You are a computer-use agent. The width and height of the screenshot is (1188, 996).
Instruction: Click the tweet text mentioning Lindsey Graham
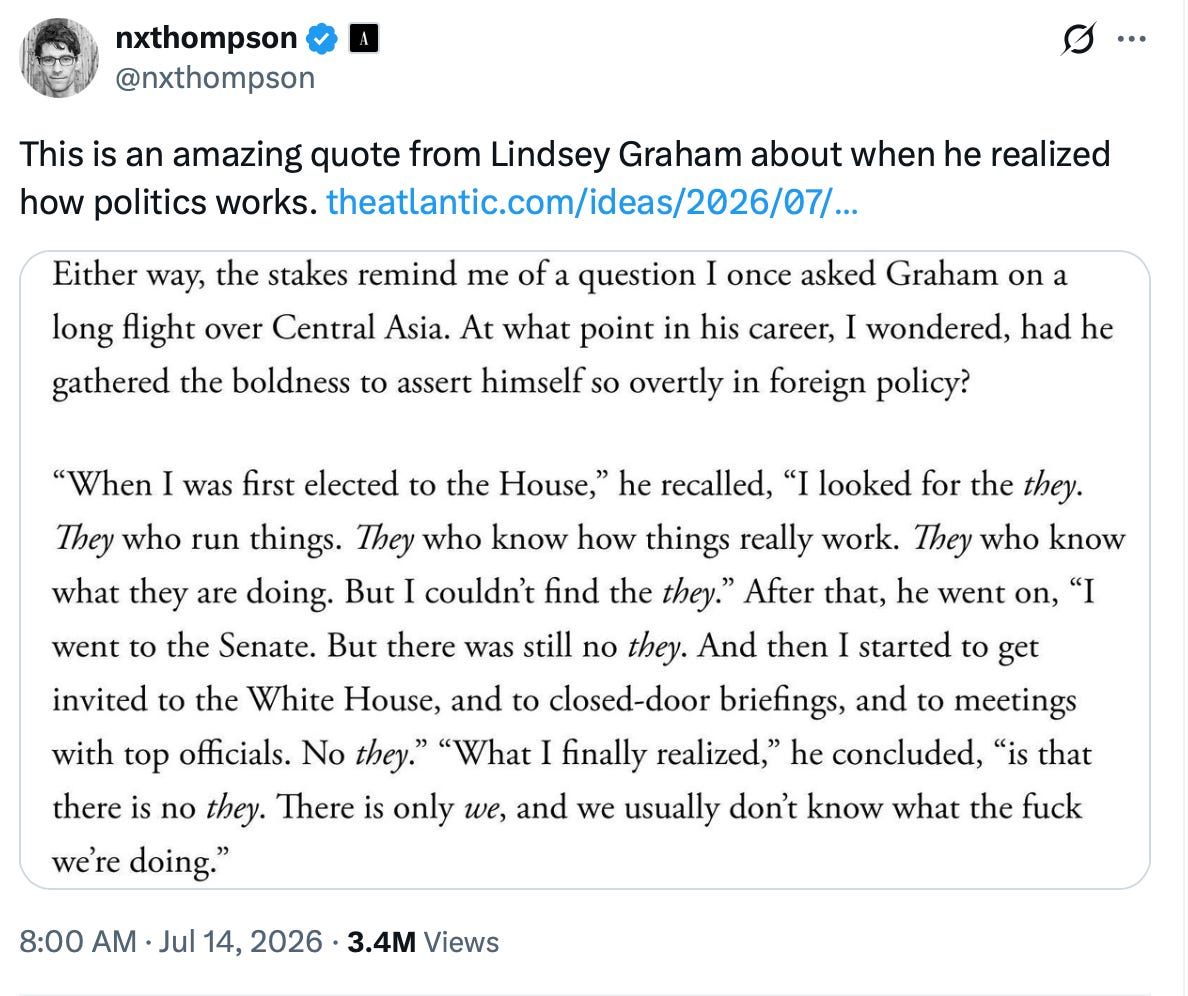pyautogui.click(x=564, y=178)
